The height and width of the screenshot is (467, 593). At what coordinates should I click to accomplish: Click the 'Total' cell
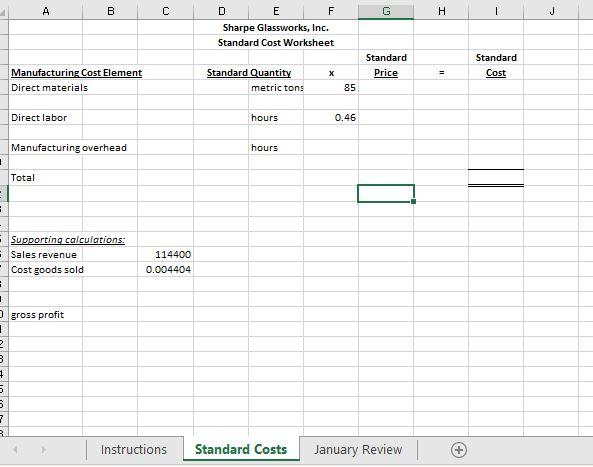click(46, 178)
